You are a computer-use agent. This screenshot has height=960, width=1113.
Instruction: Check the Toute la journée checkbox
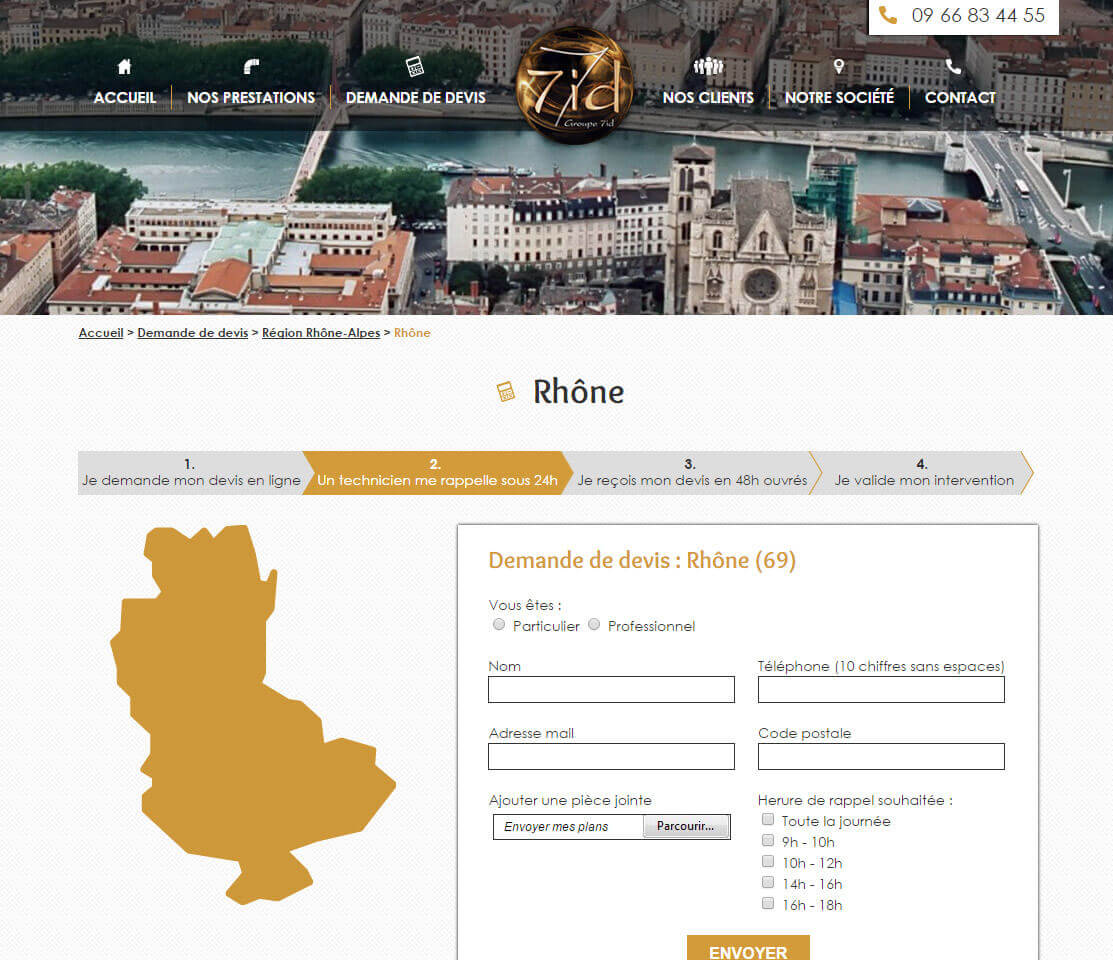(768, 819)
